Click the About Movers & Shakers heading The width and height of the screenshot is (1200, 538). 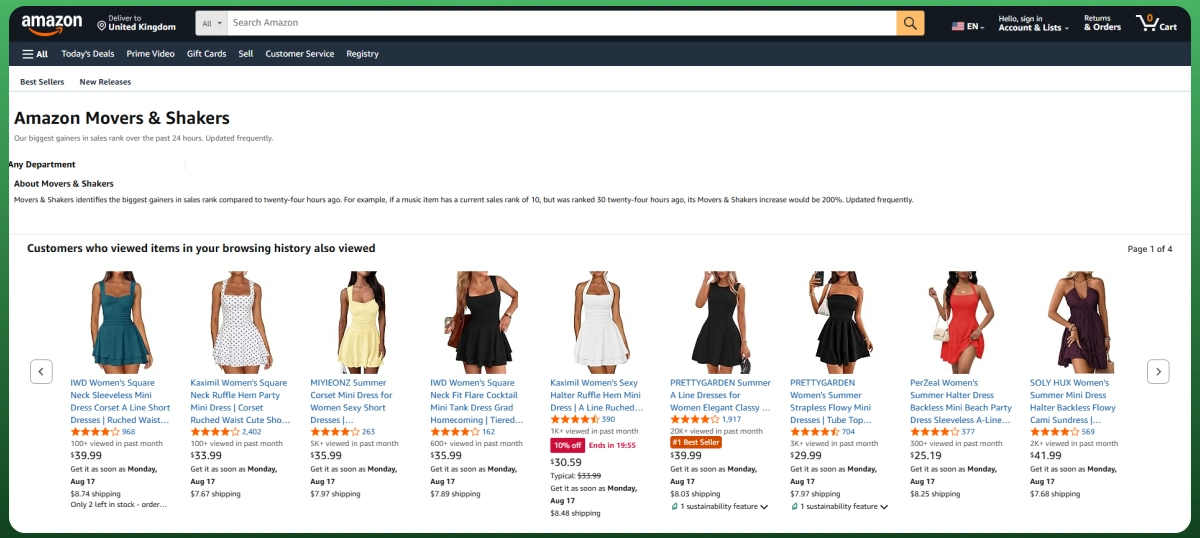point(64,184)
